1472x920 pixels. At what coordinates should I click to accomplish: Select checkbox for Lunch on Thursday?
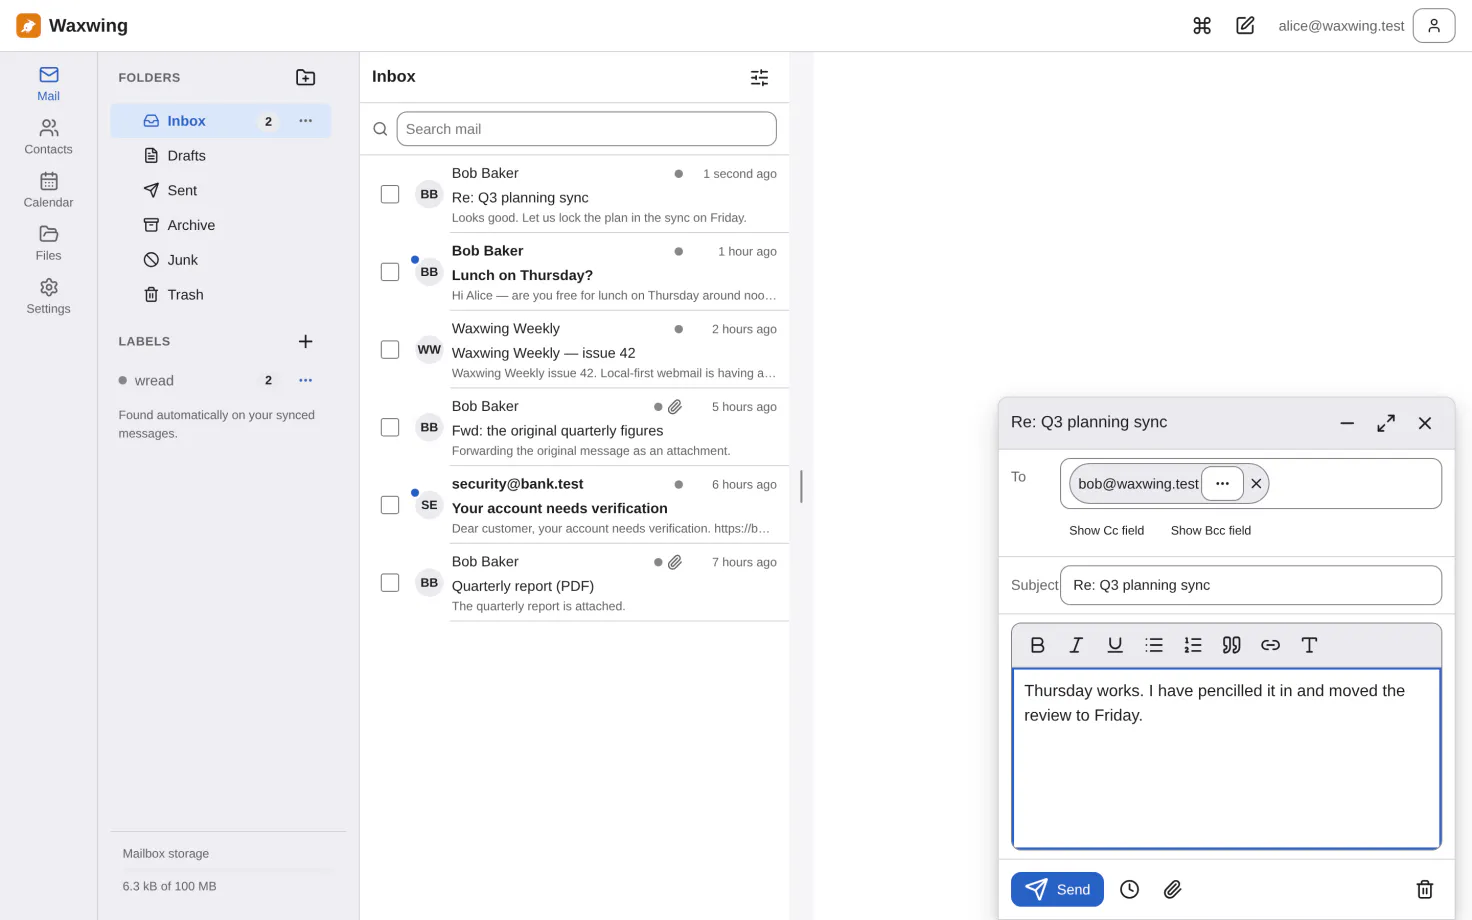coord(390,272)
